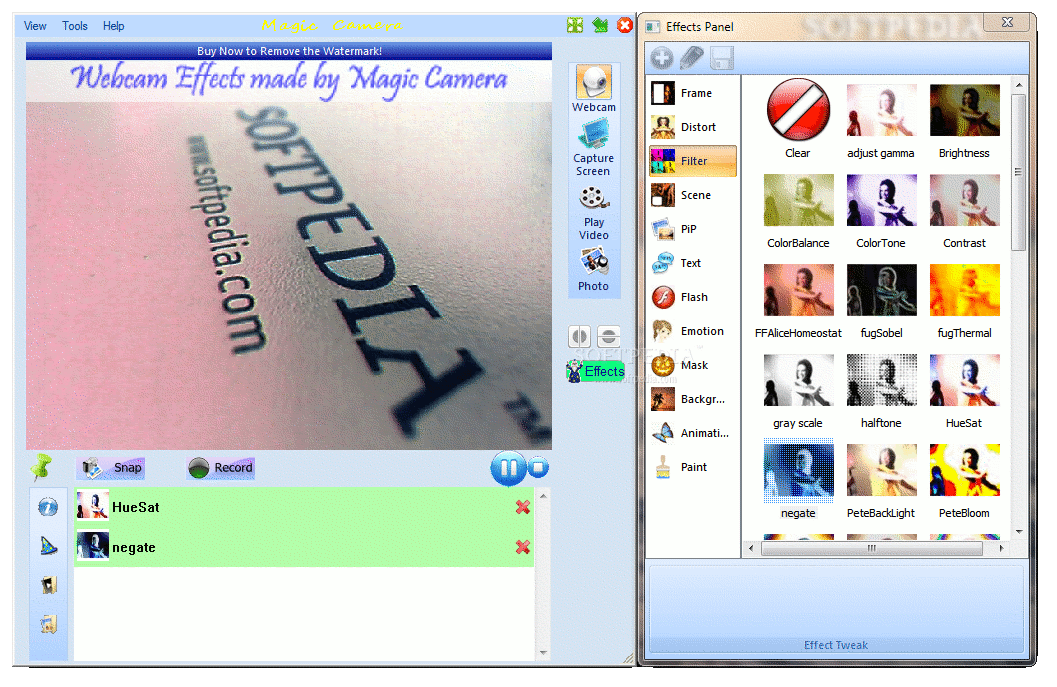Stop the video preview

tap(538, 467)
